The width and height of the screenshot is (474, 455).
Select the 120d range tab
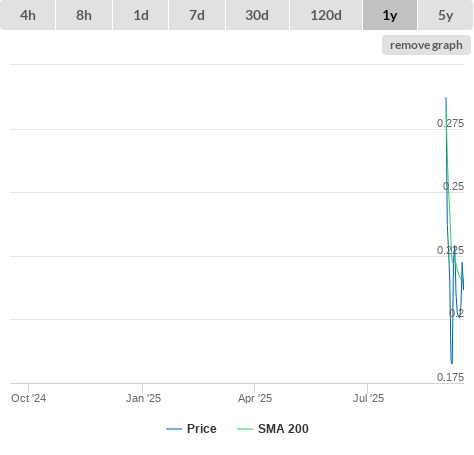point(326,15)
